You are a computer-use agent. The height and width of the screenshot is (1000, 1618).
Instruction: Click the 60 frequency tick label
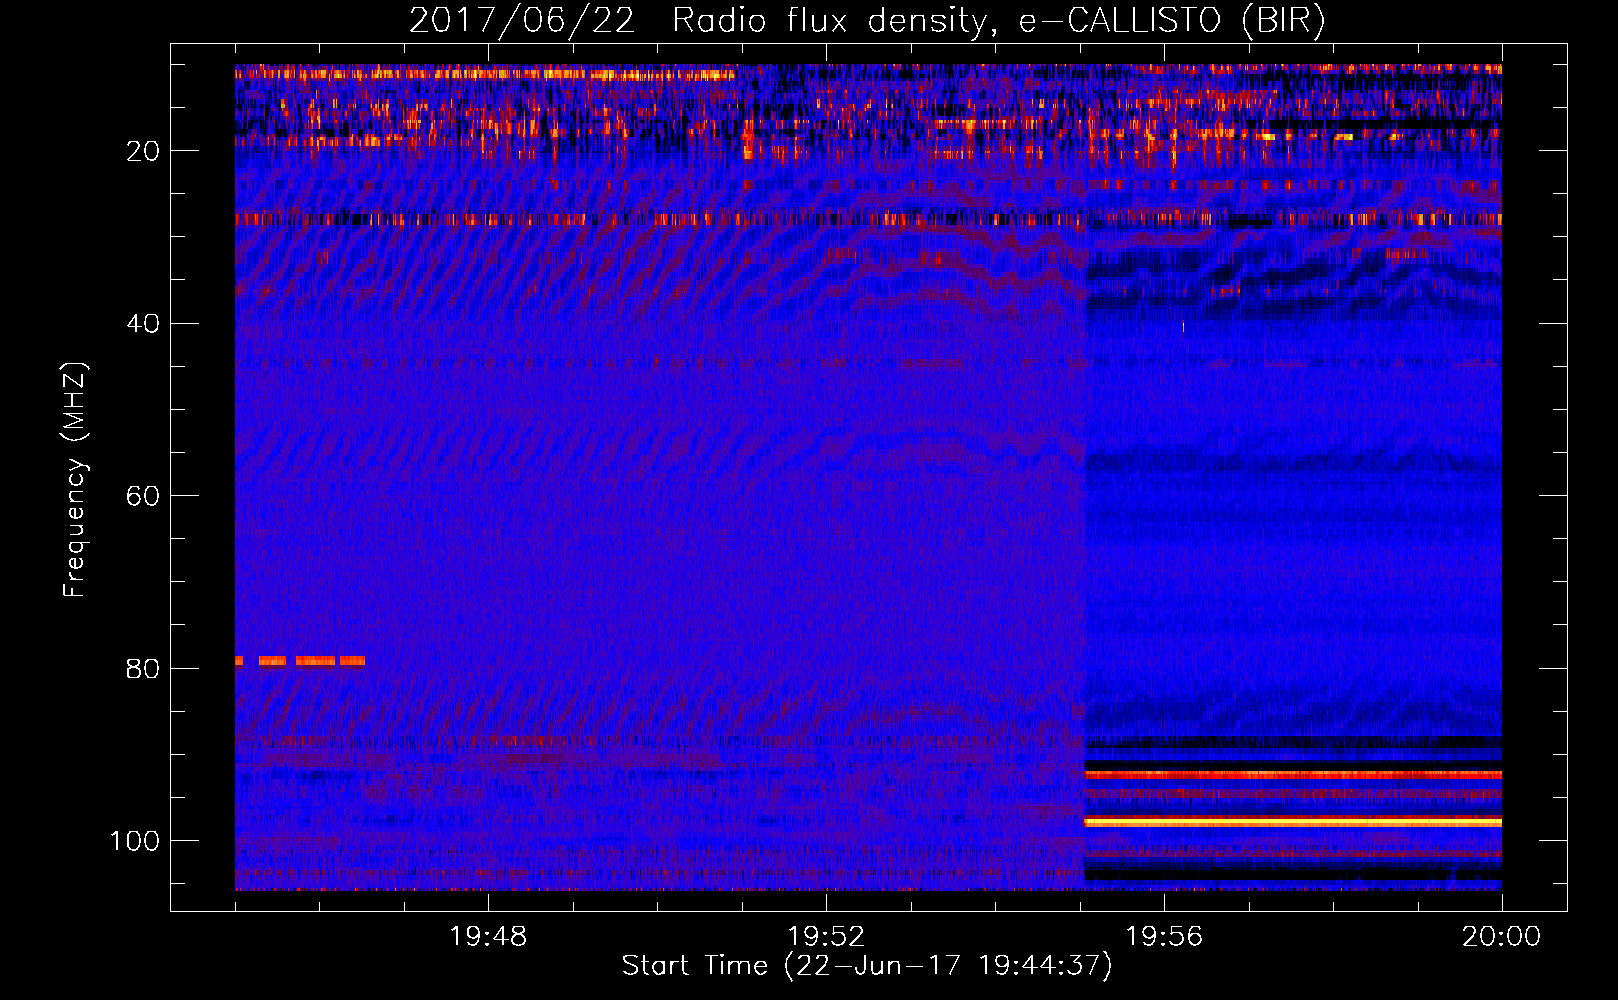tap(143, 496)
